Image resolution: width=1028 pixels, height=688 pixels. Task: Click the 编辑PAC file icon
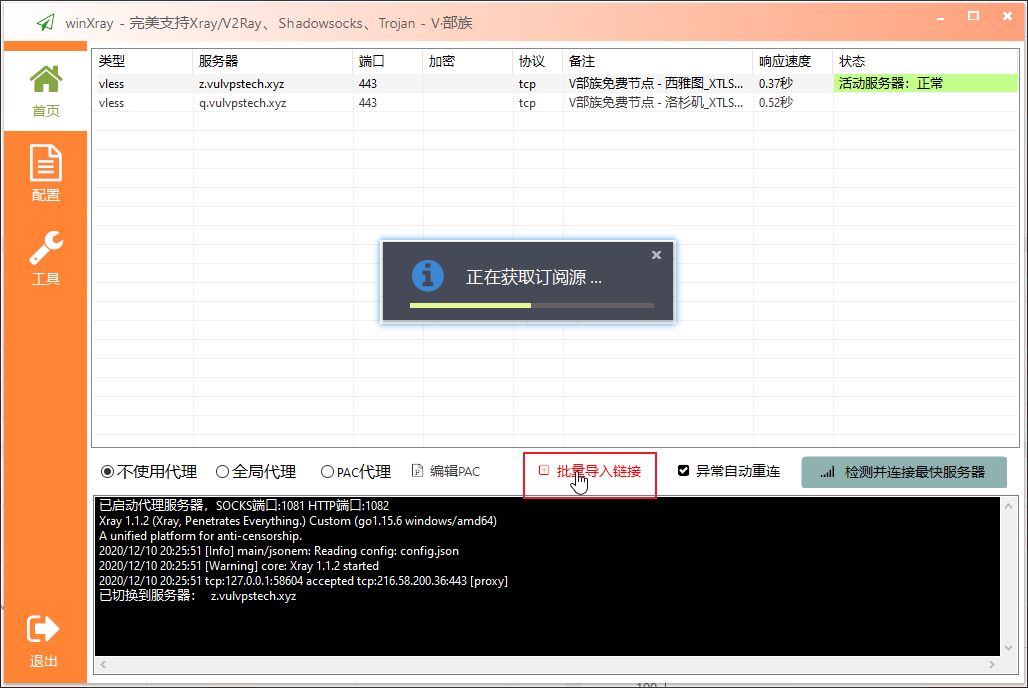click(417, 470)
